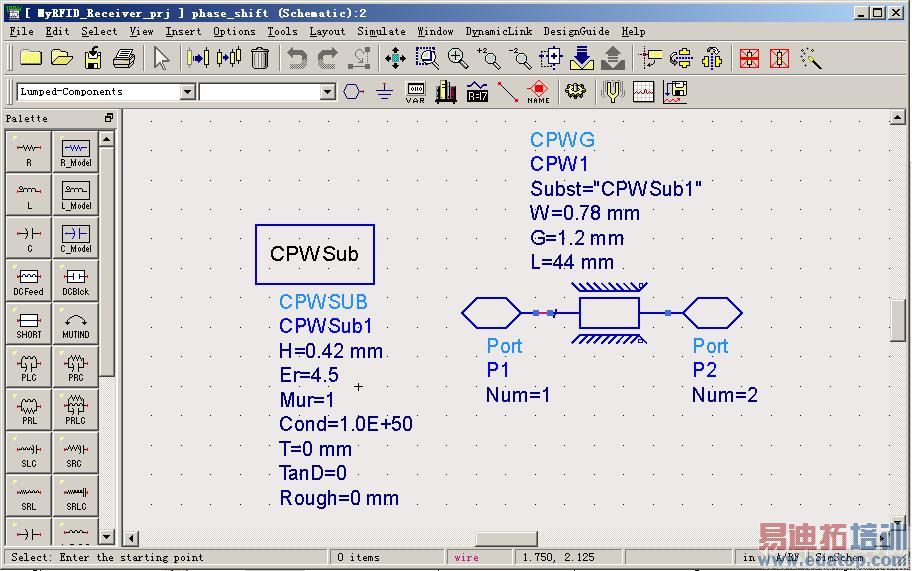Click the trash can delete icon

tap(260, 58)
